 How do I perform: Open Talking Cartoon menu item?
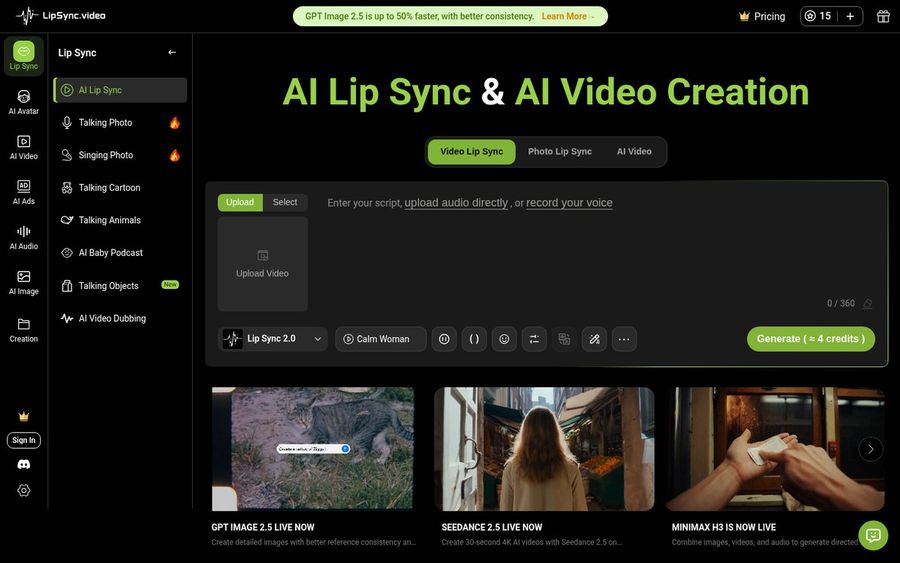[121, 188]
